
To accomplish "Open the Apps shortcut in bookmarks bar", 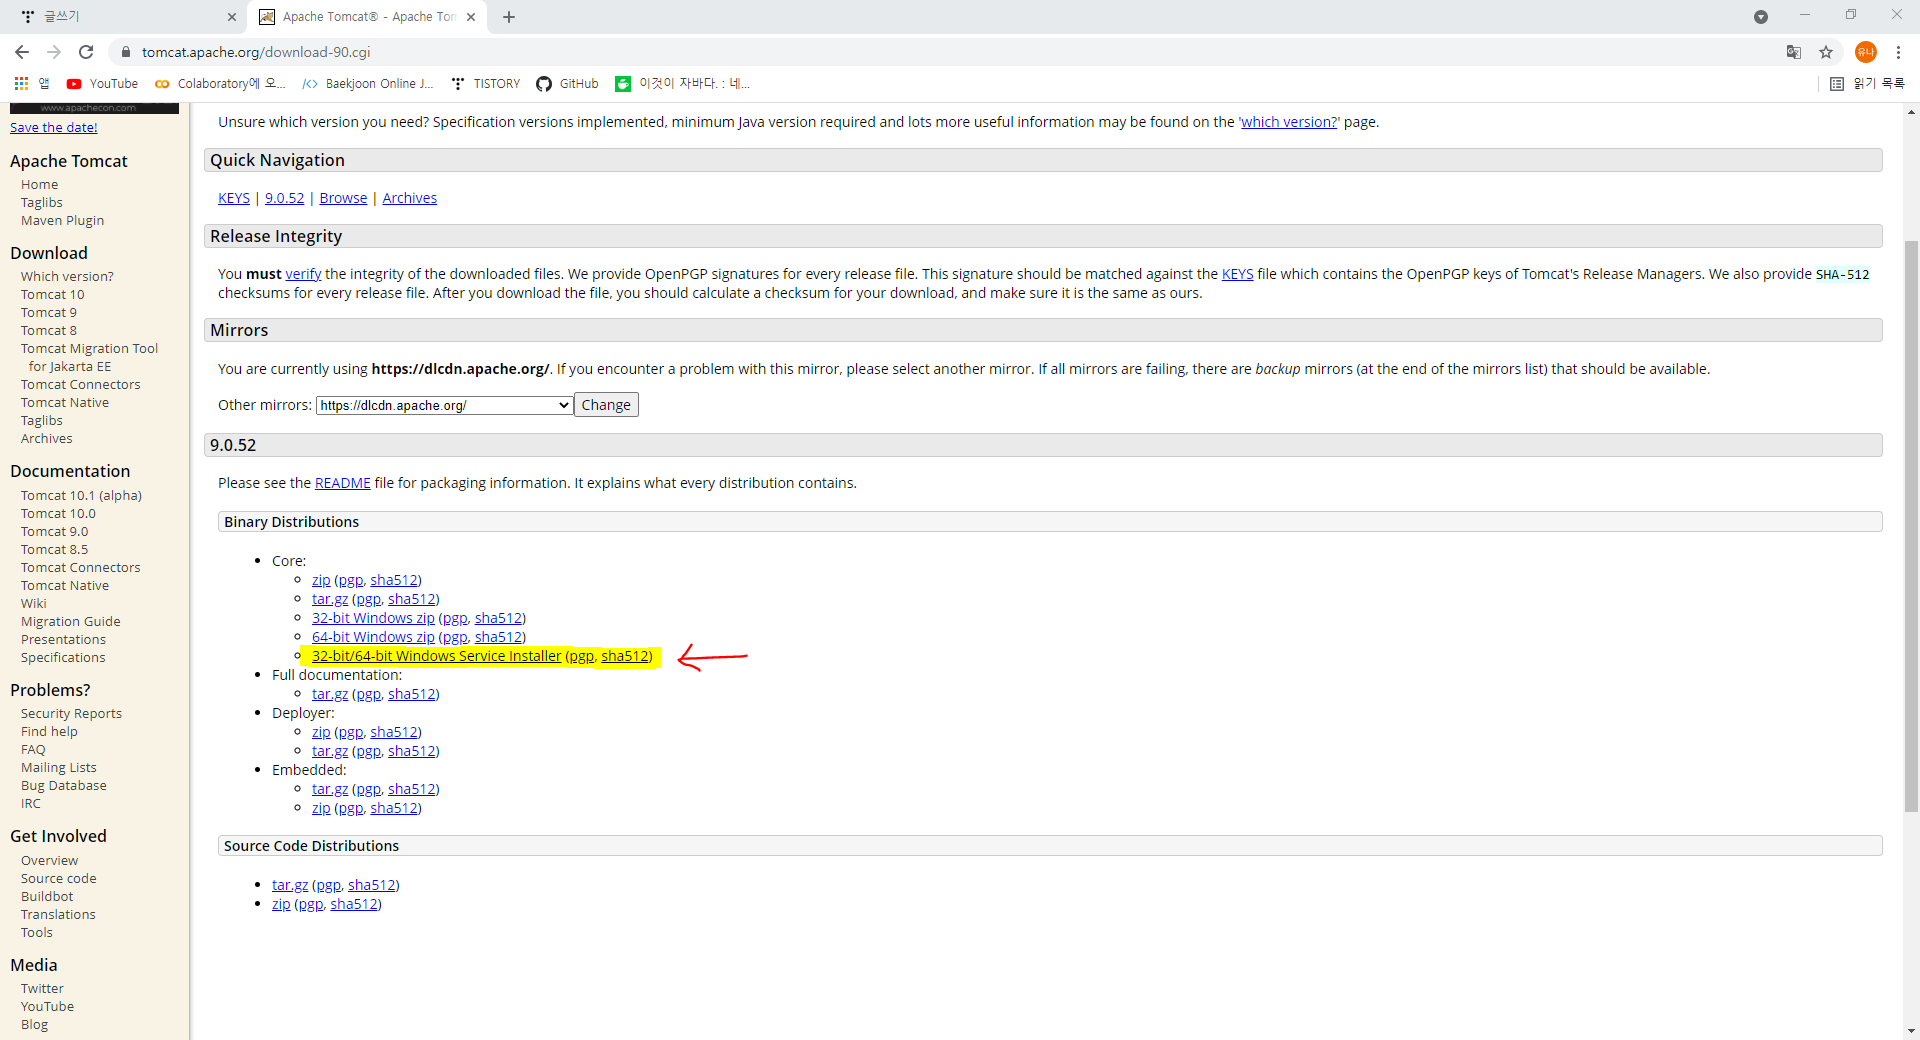I will click(x=30, y=84).
